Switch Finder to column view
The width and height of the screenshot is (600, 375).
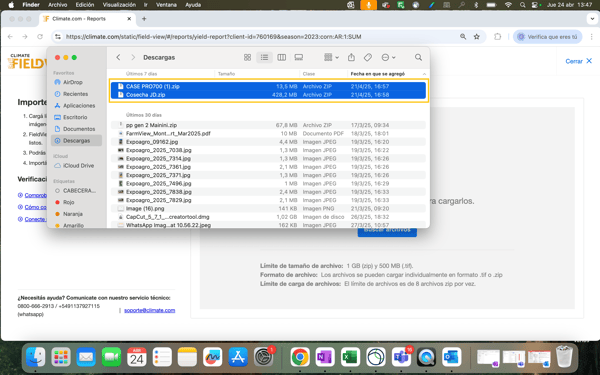pyautogui.click(x=282, y=57)
